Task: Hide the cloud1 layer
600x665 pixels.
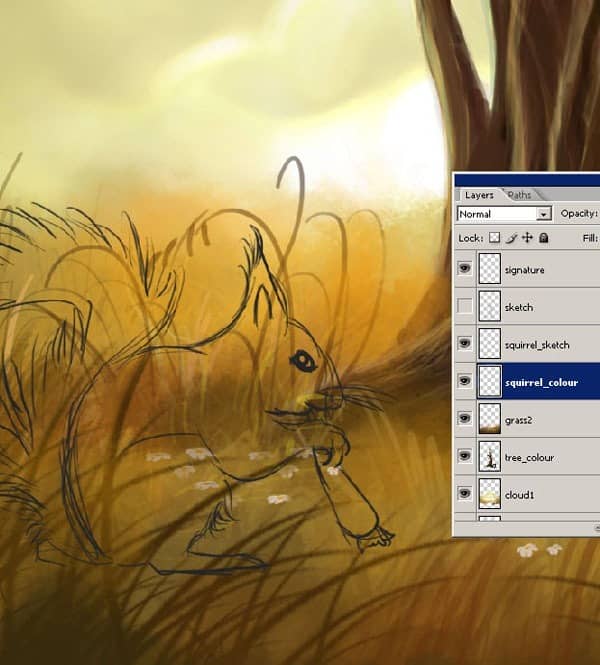Action: point(465,493)
